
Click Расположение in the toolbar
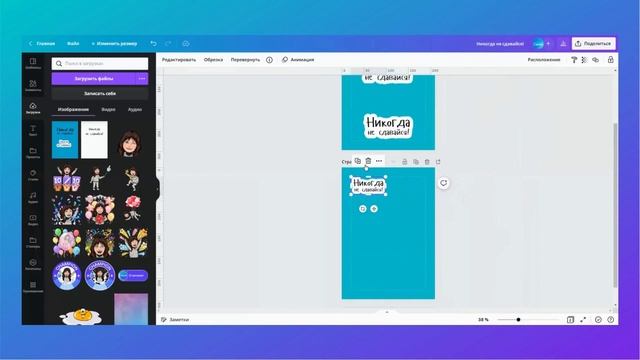pyautogui.click(x=544, y=60)
